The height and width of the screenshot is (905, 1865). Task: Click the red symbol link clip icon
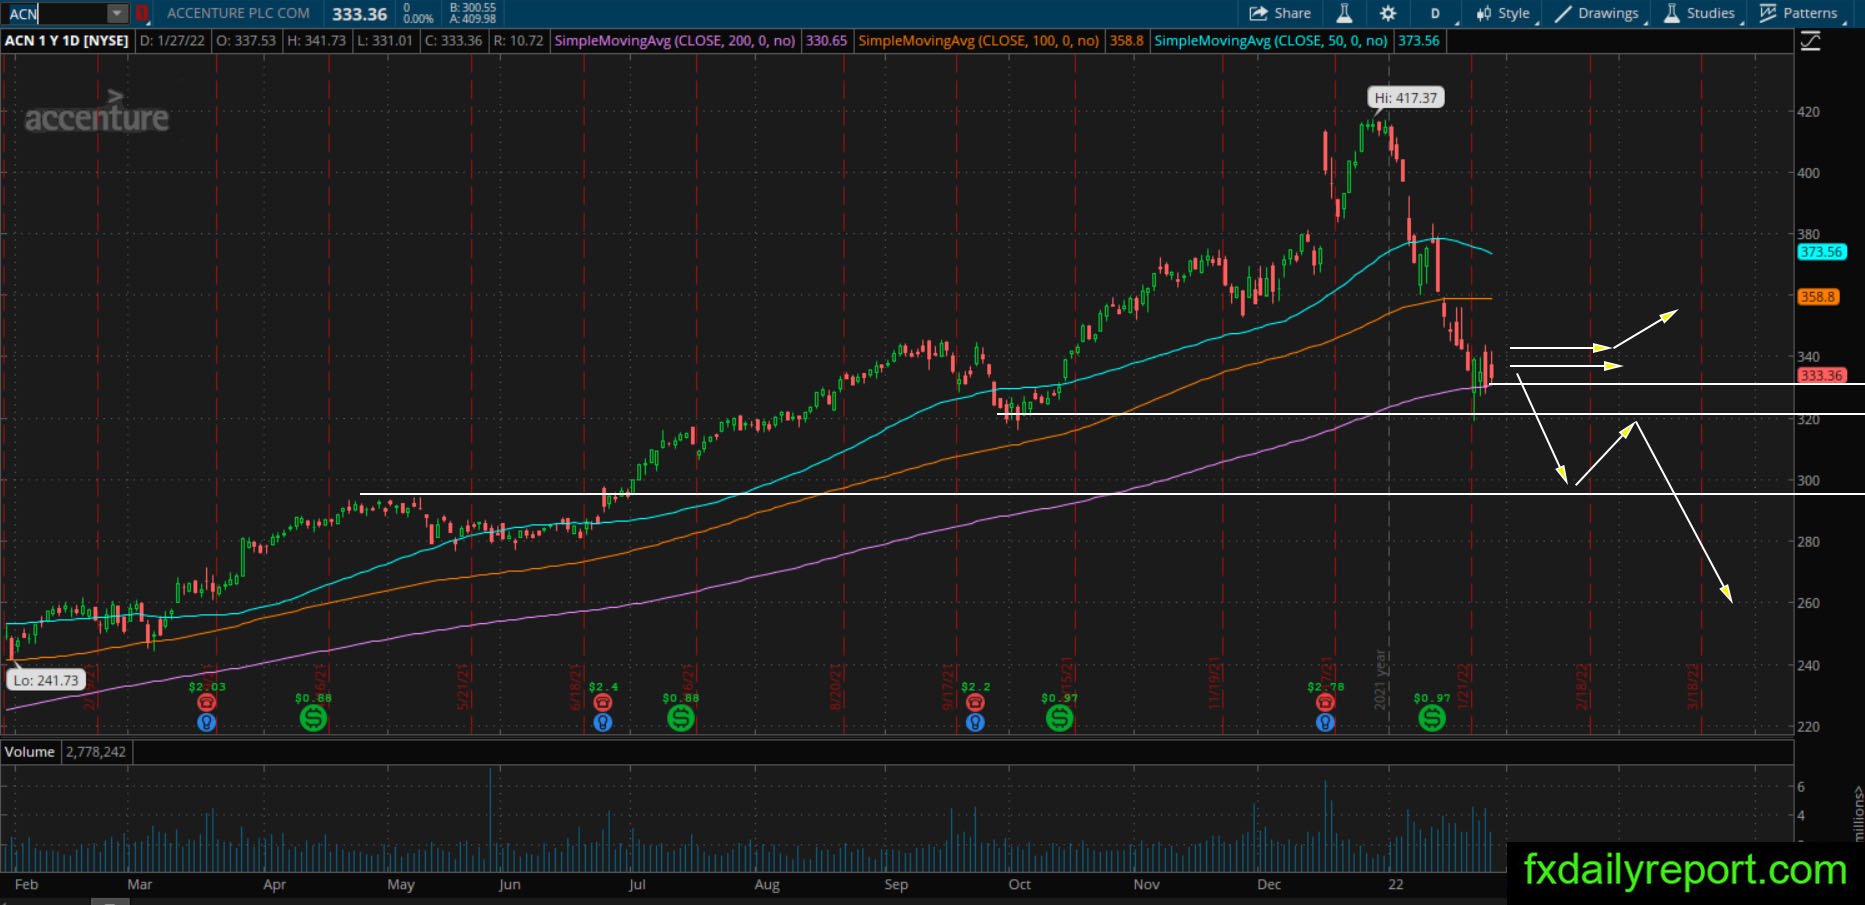[142, 13]
